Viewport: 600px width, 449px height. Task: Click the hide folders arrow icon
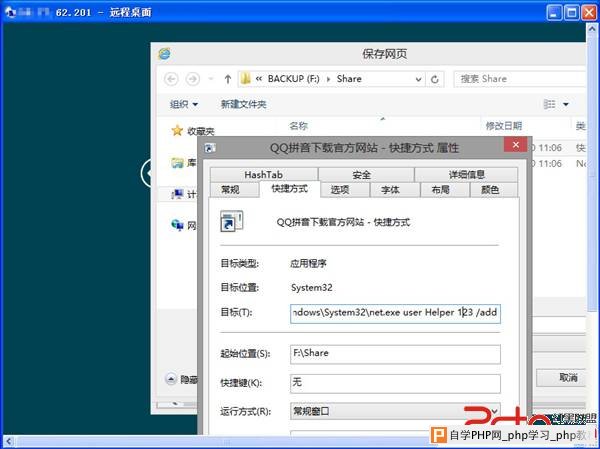[171, 379]
